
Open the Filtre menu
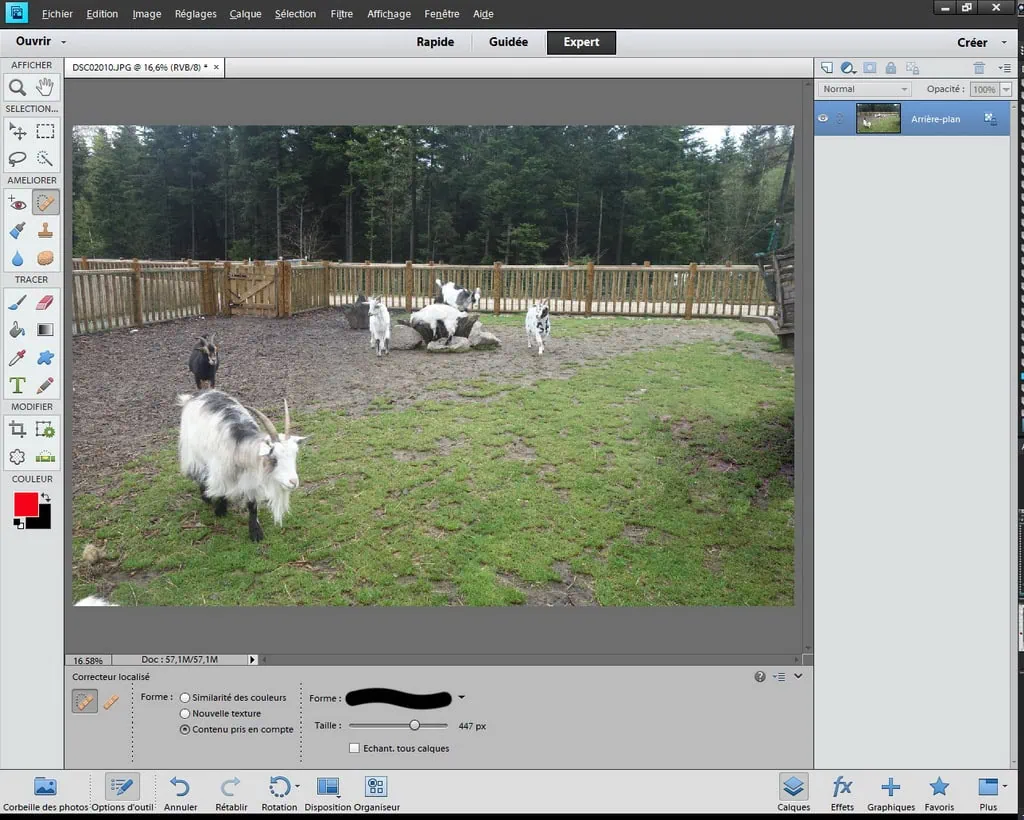pos(341,14)
